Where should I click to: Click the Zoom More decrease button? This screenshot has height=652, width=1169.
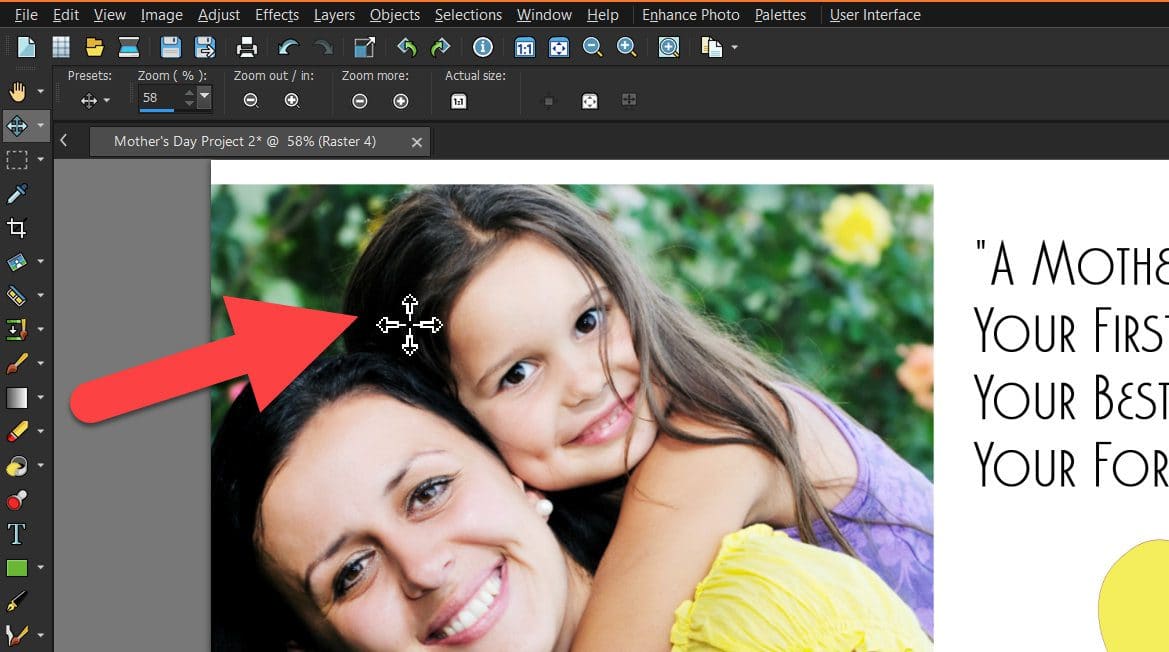pyautogui.click(x=359, y=100)
